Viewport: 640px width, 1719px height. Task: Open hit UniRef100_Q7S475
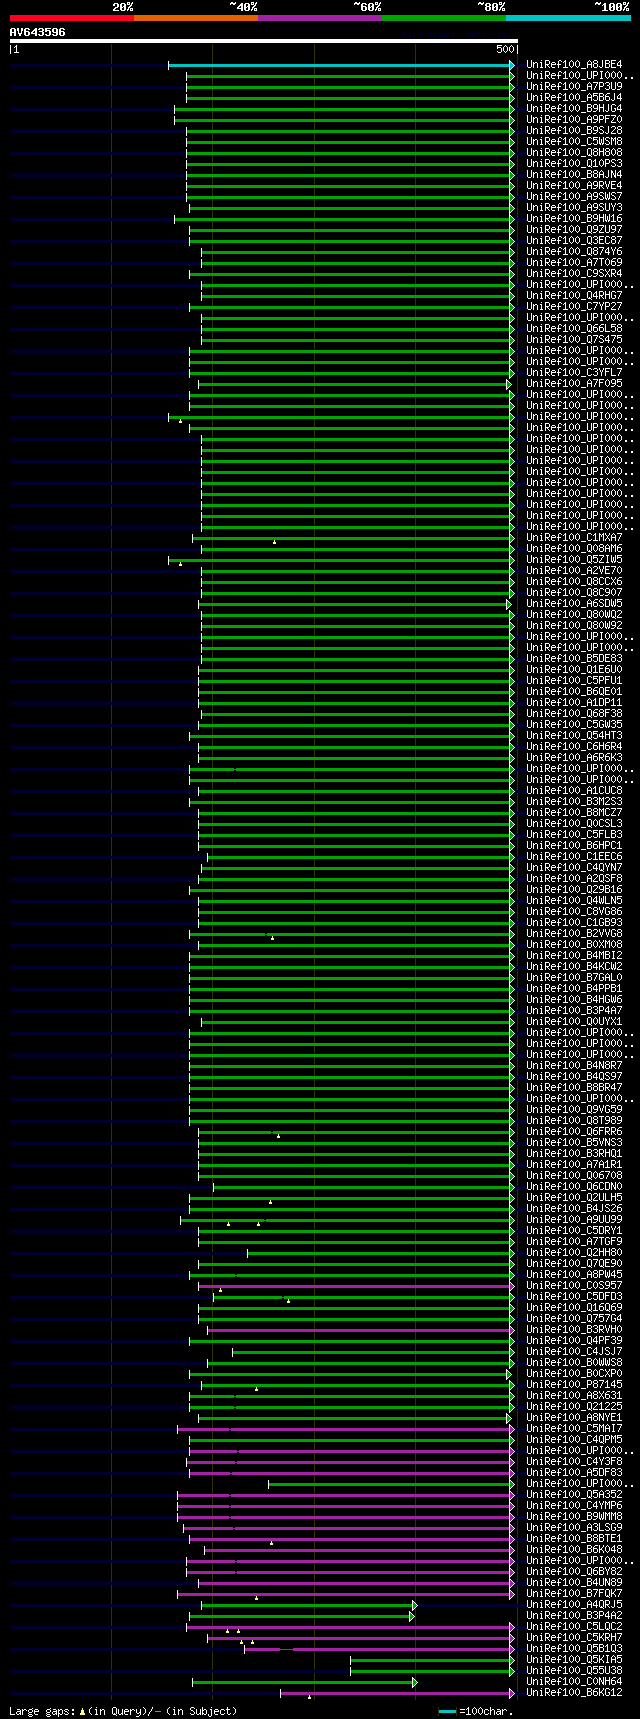pyautogui.click(x=574, y=340)
